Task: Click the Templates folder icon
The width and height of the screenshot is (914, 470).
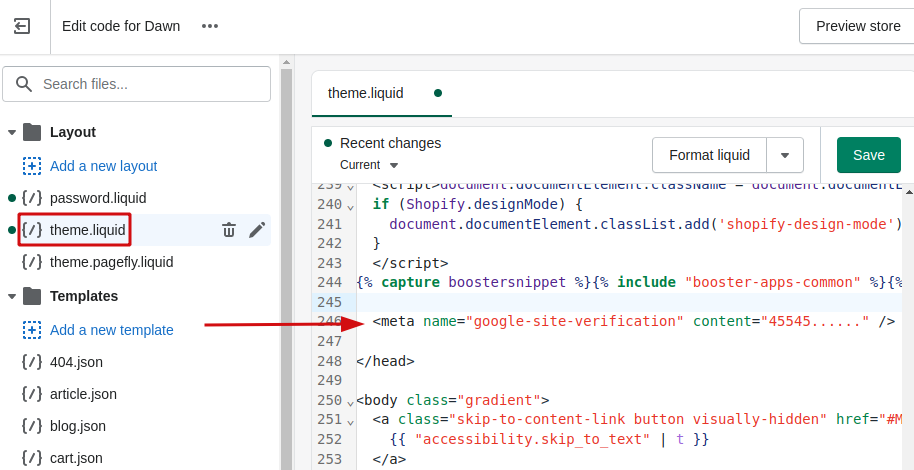Action: 32,296
